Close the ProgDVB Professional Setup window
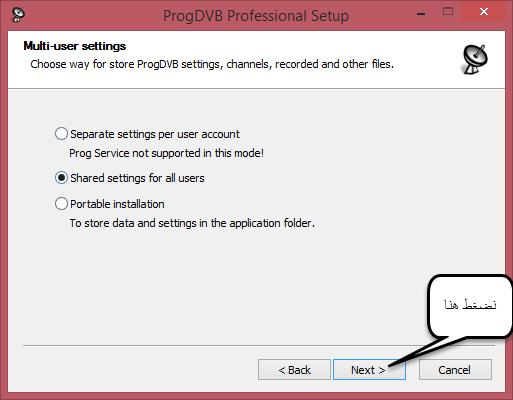Viewport: 513px width, 400px height. (x=484, y=12)
